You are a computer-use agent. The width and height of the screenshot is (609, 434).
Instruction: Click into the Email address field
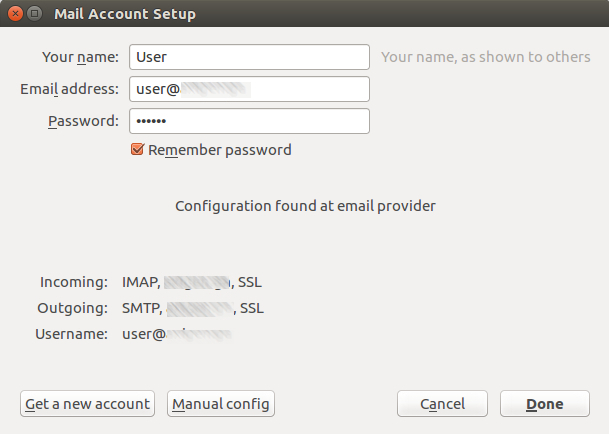249,89
